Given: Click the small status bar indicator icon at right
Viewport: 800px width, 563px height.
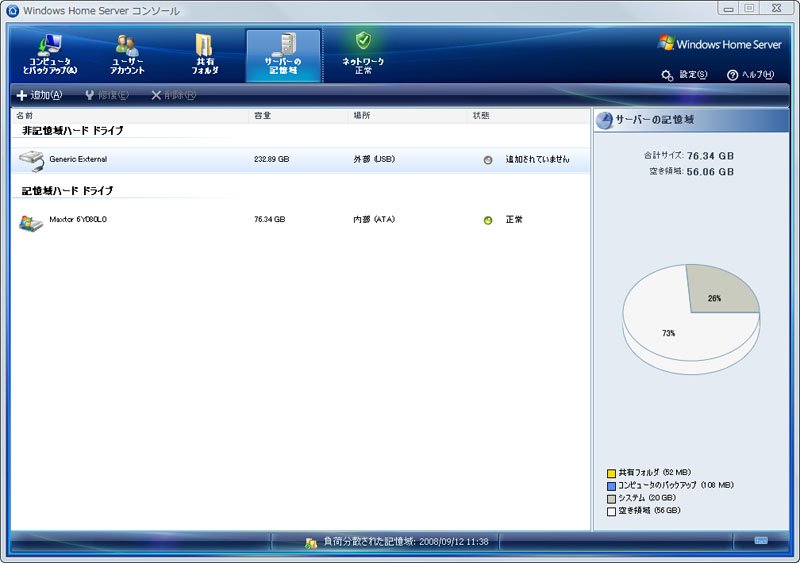Looking at the screenshot, I should (x=760, y=541).
